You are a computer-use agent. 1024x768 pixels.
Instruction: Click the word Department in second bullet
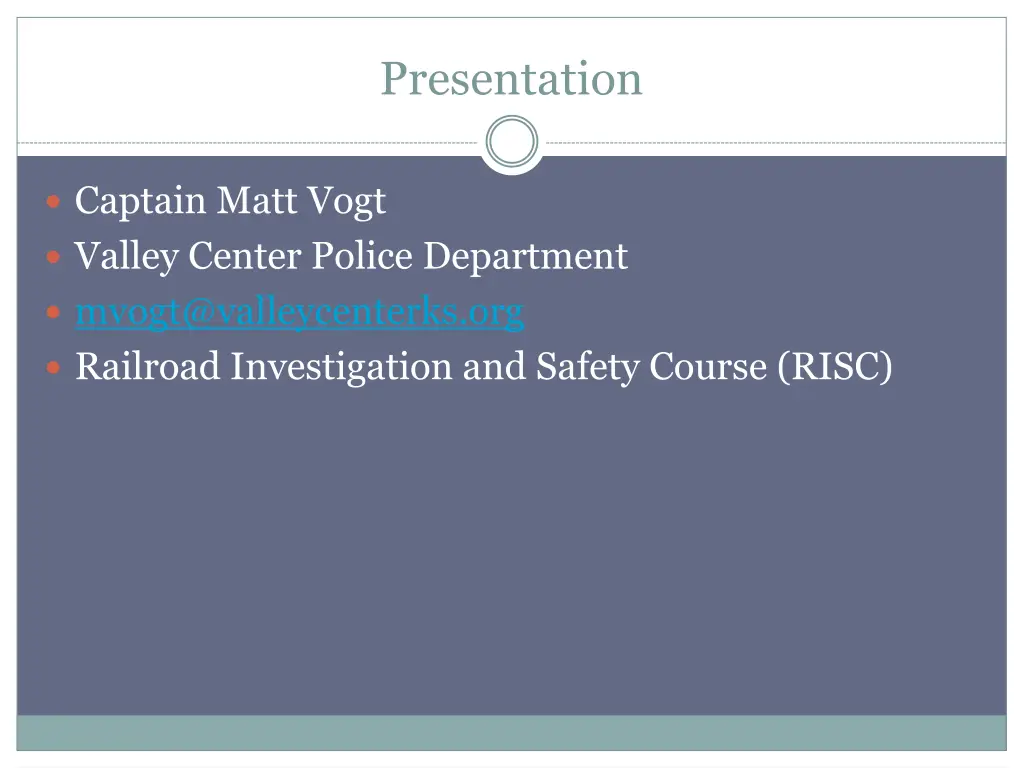[x=526, y=256]
